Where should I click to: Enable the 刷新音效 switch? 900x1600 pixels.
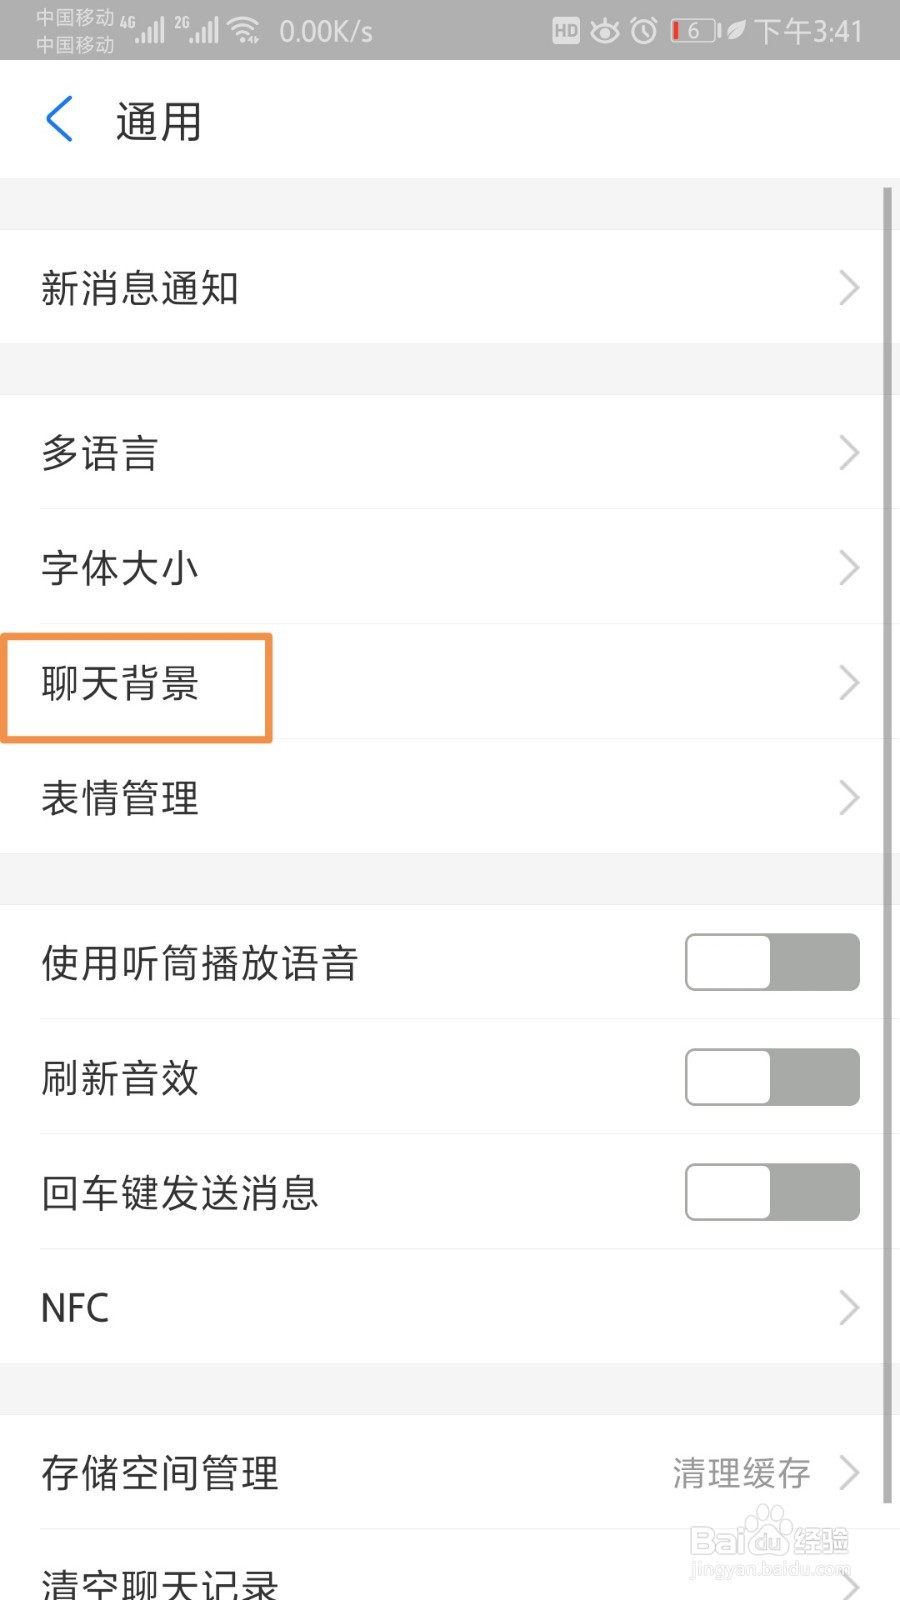tap(772, 1077)
